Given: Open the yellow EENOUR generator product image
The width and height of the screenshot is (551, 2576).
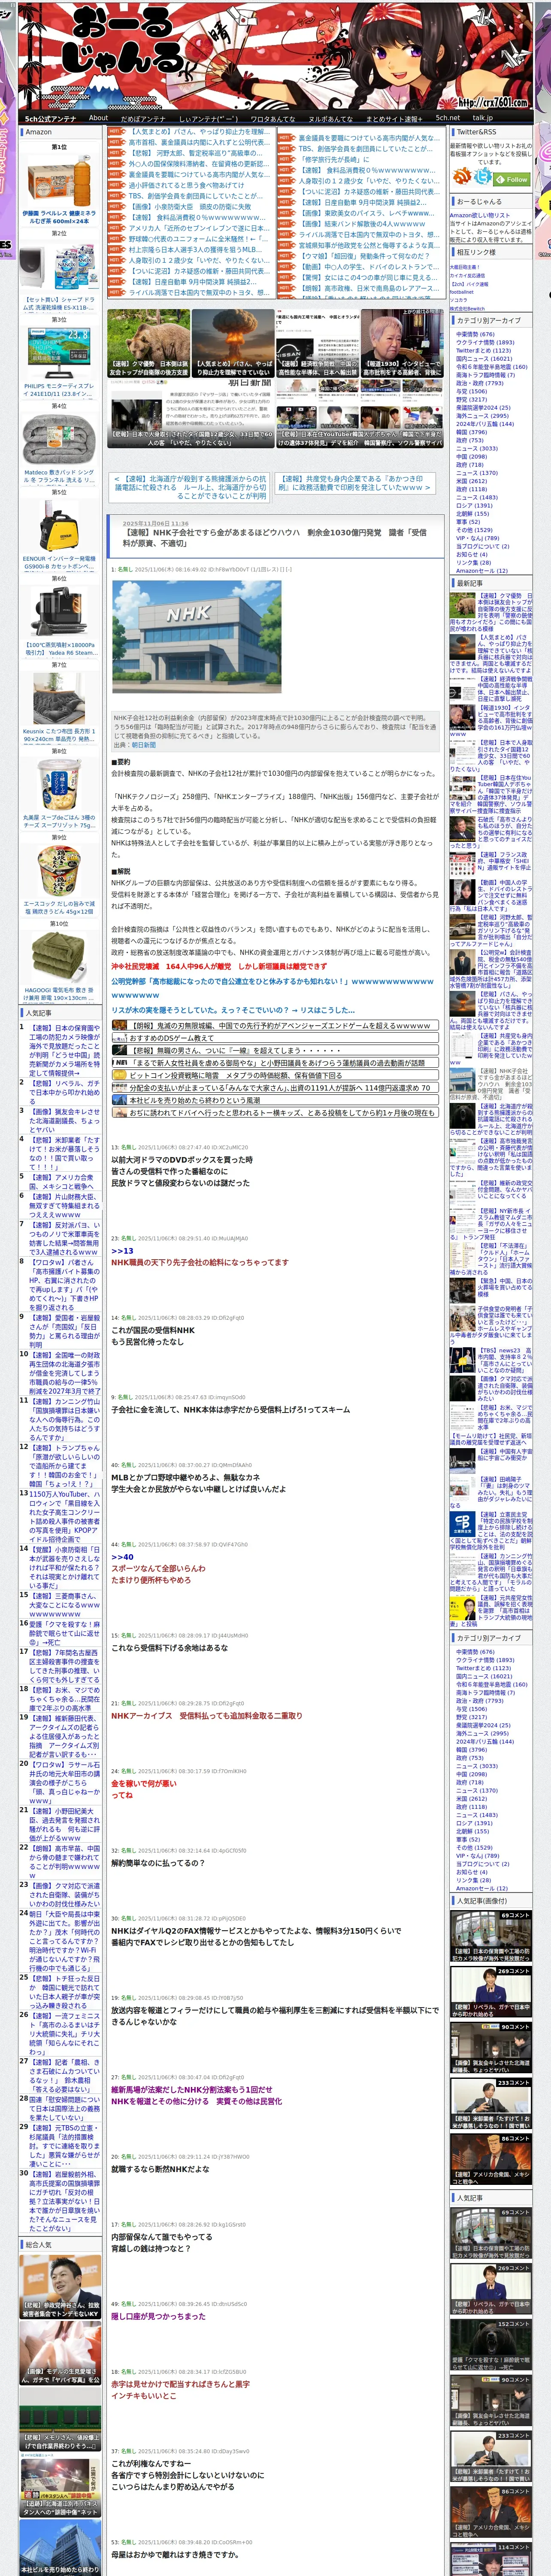Looking at the screenshot, I should [59, 525].
